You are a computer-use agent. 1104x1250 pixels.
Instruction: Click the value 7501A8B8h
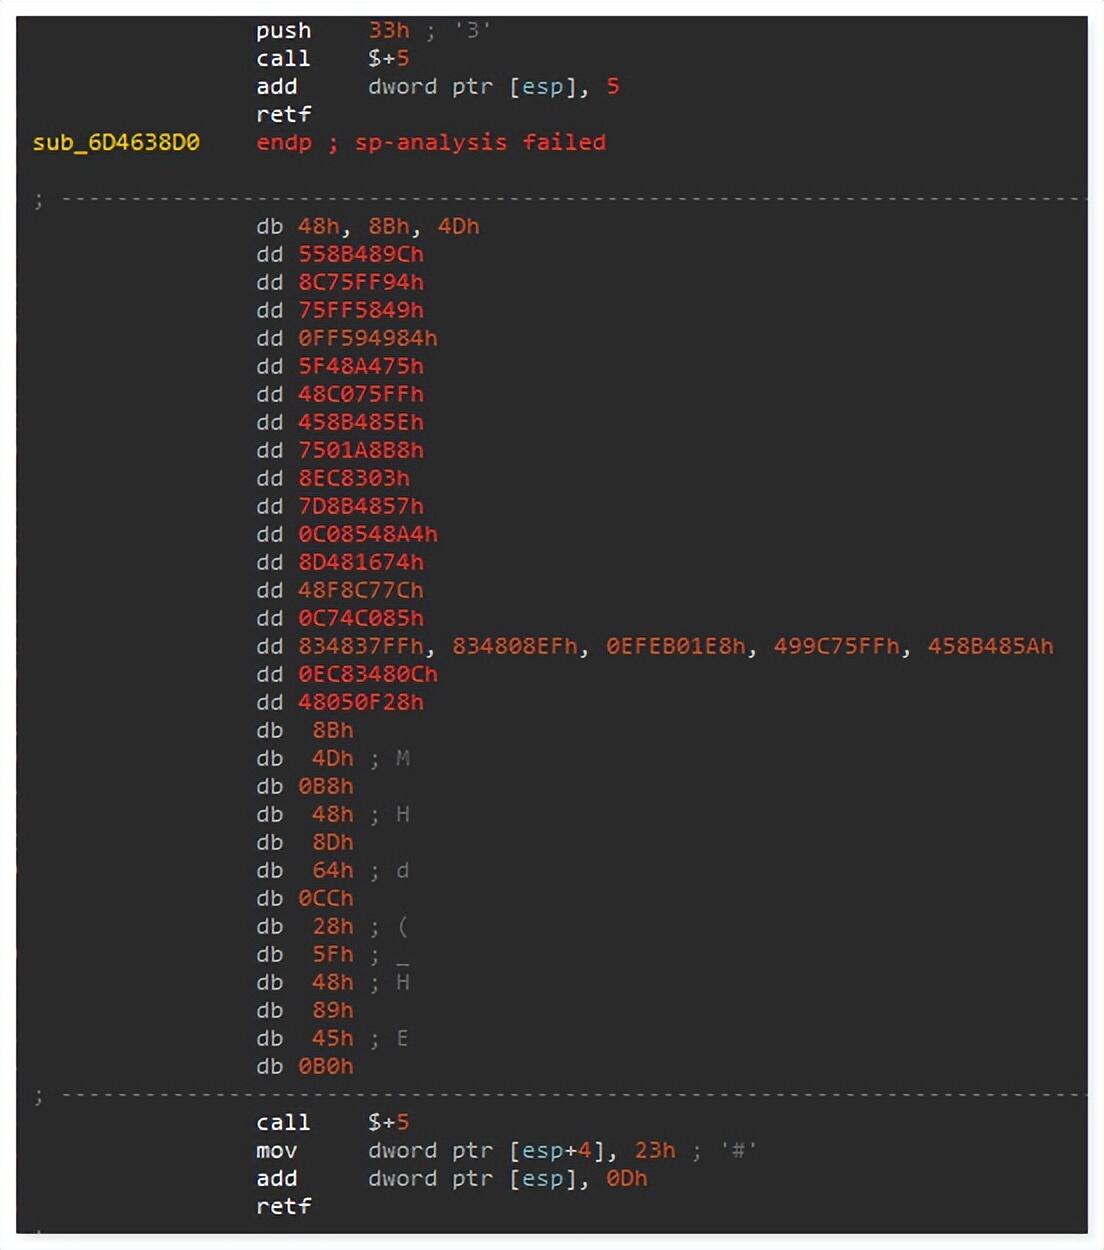(x=360, y=451)
